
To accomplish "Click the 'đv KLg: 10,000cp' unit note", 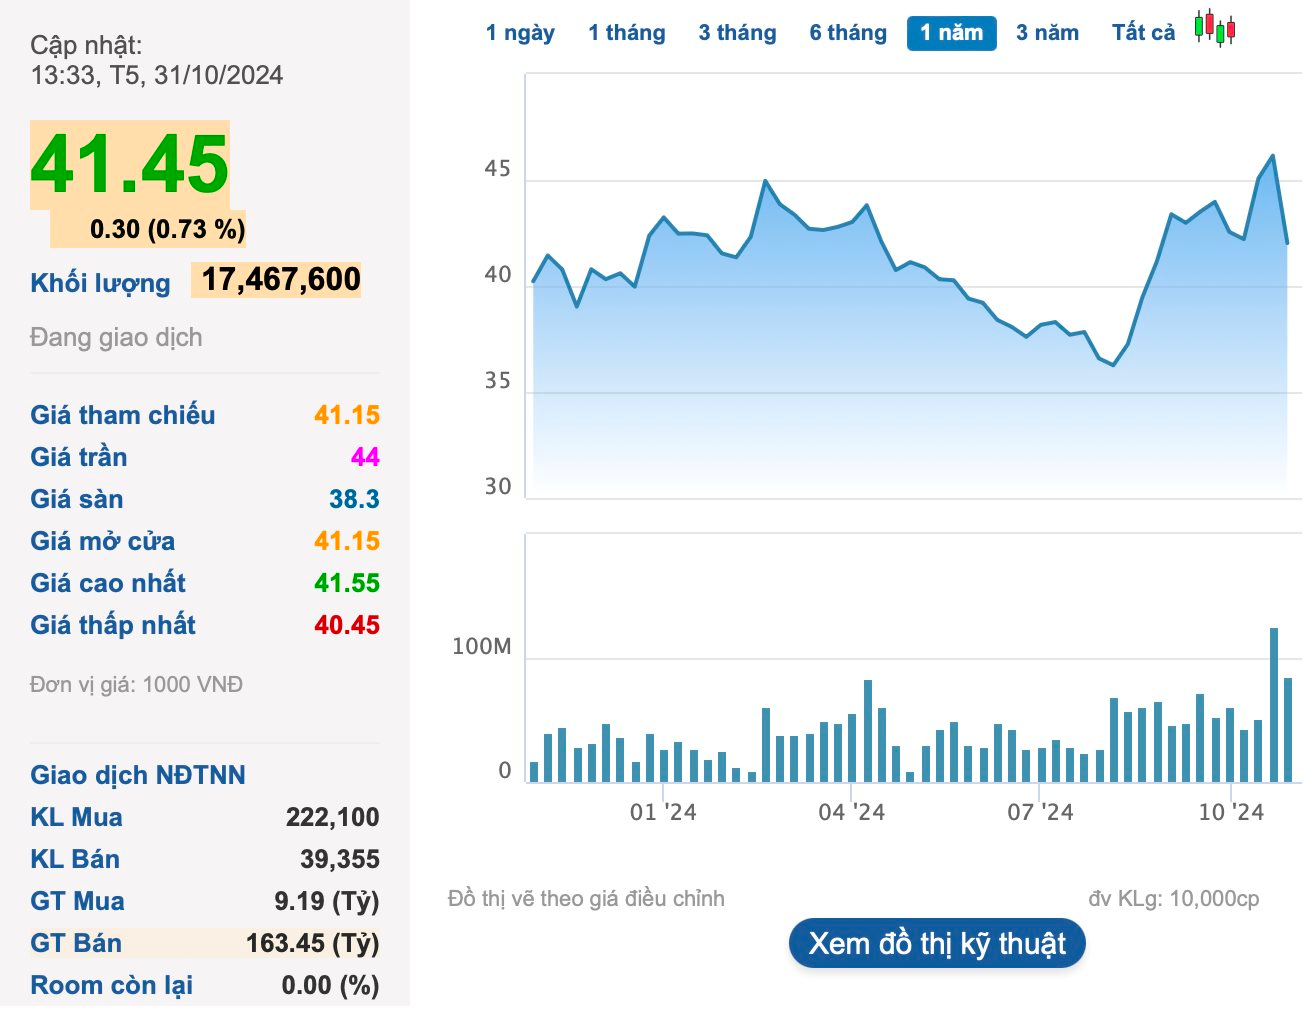I will (x=1174, y=899).
